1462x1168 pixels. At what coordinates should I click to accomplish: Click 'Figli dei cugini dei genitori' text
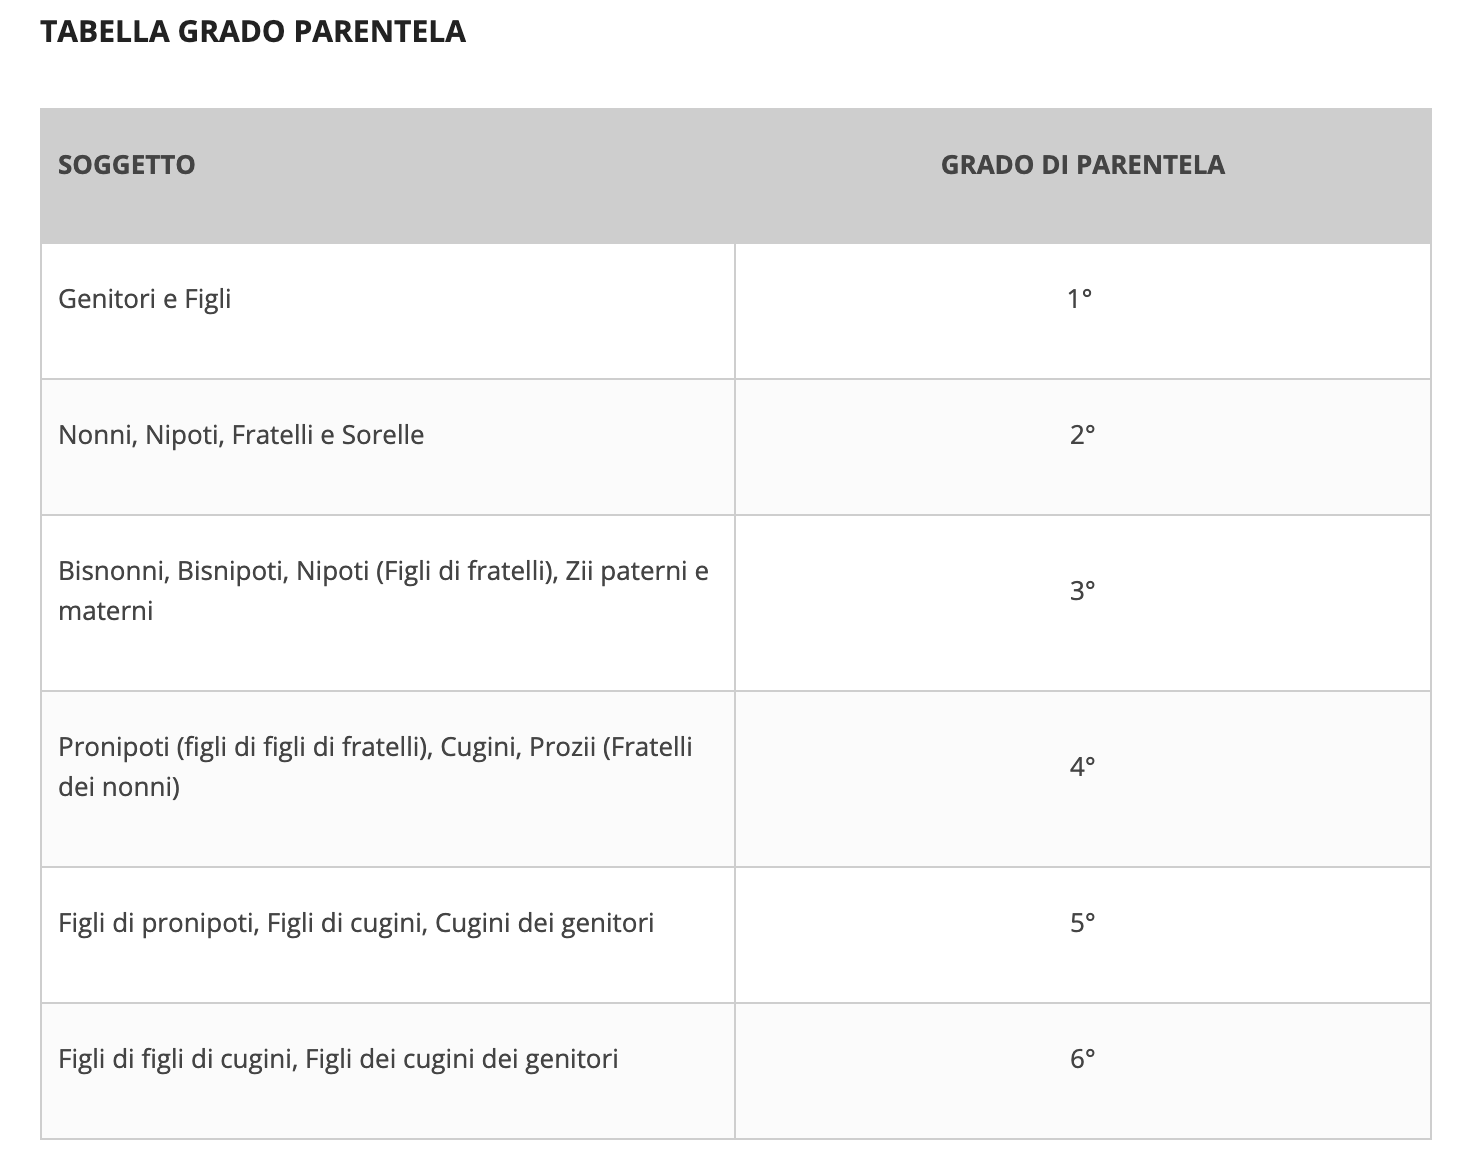[462, 1059]
